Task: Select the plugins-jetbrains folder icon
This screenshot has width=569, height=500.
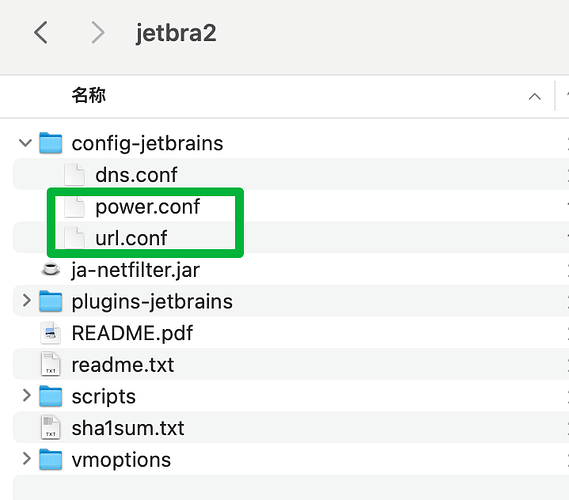Action: click(x=50, y=301)
